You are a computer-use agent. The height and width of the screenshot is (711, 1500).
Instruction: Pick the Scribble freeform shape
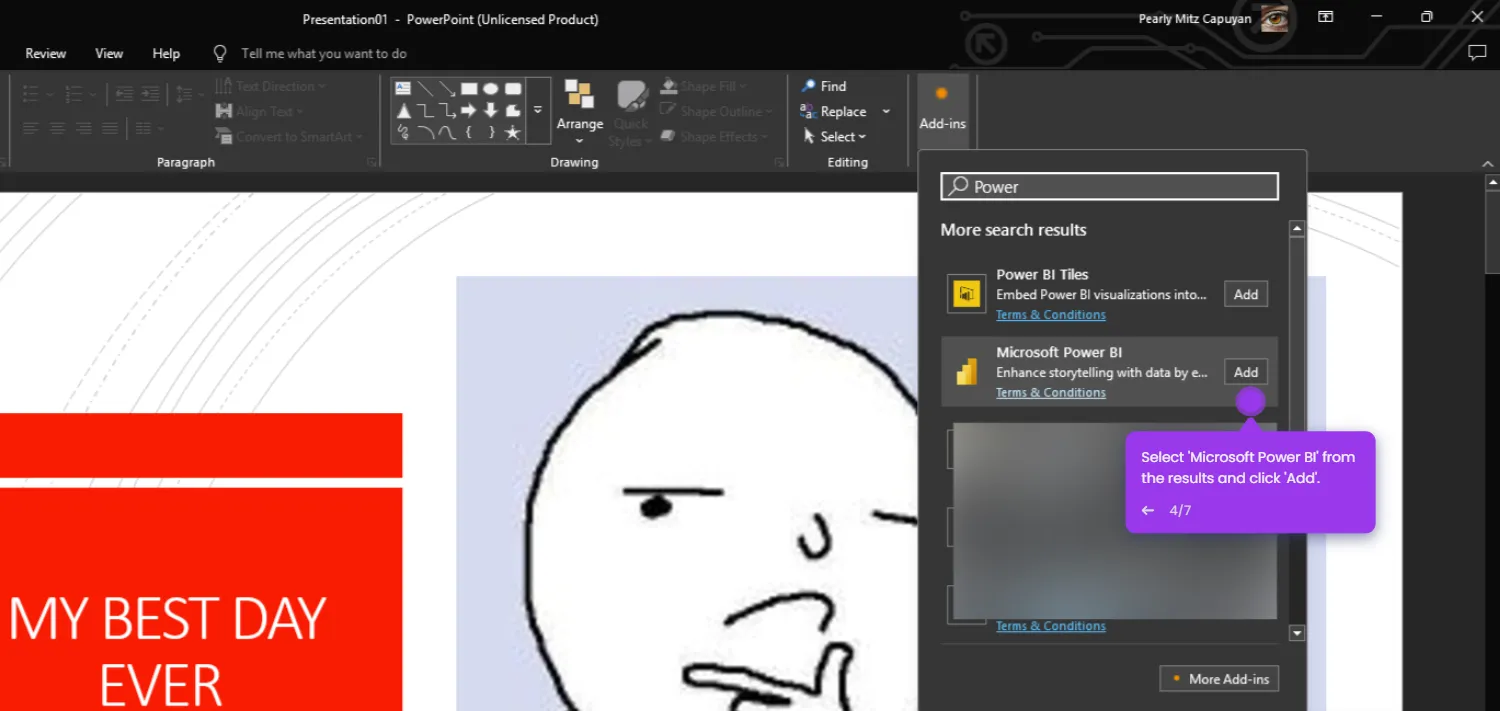tap(403, 132)
